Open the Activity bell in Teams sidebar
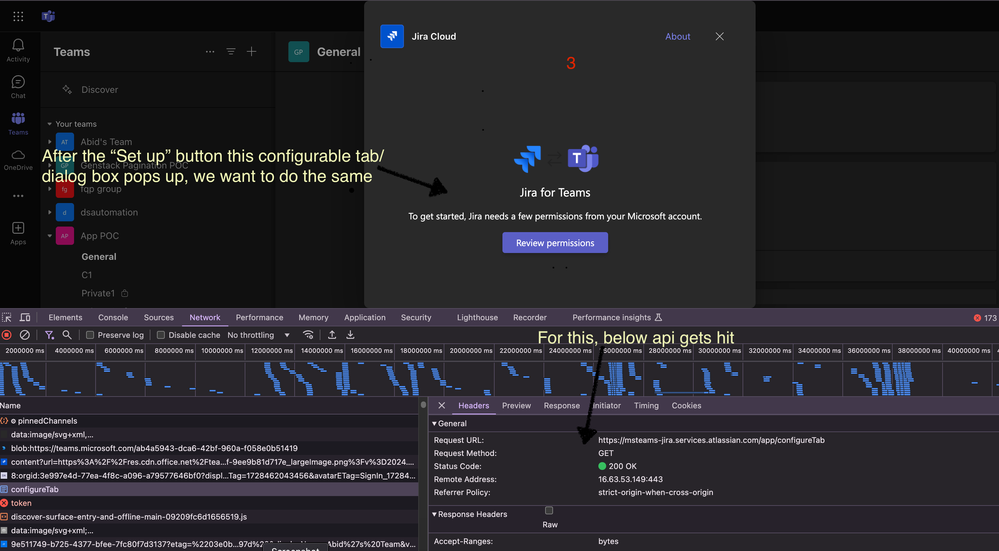Image resolution: width=999 pixels, height=551 pixels. [x=18, y=50]
